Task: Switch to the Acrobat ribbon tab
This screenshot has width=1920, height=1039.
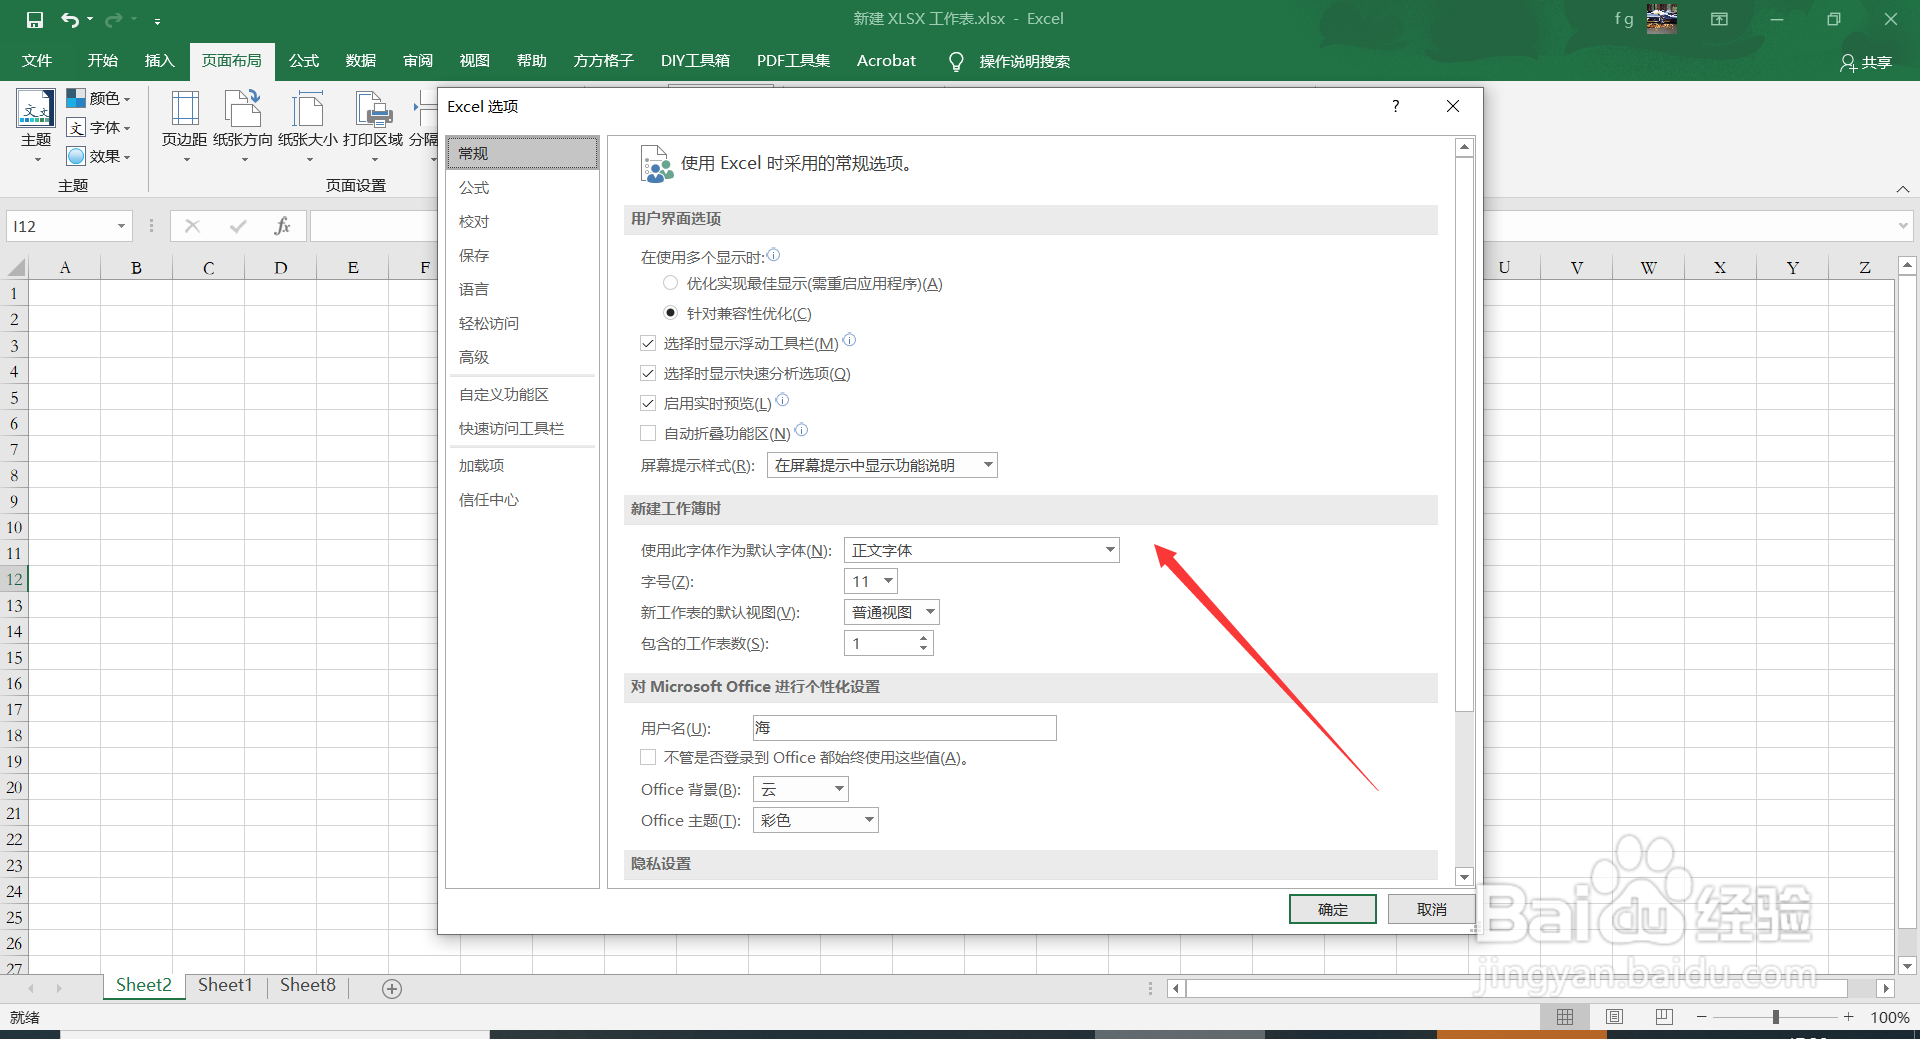Action: click(x=886, y=61)
